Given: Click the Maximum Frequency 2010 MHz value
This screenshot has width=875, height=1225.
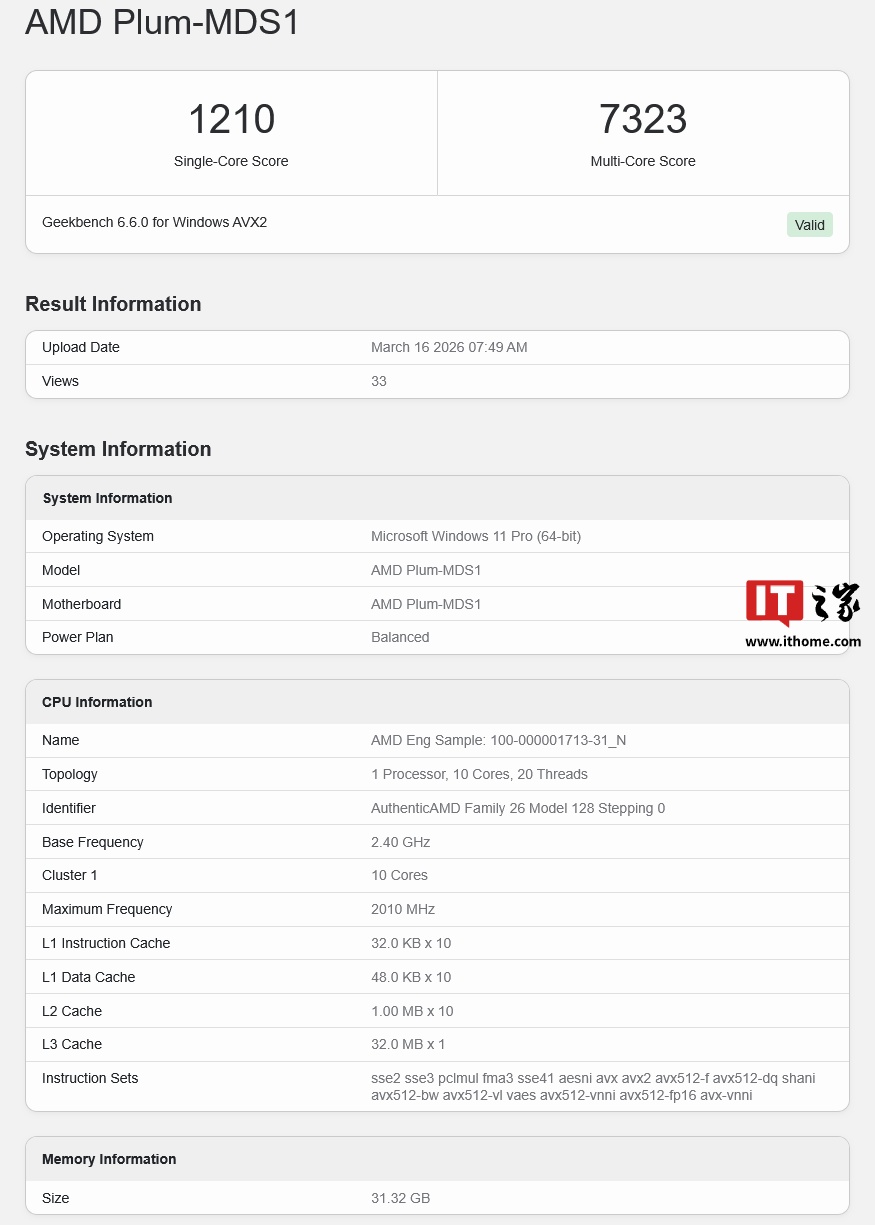Looking at the screenshot, I should pyautogui.click(x=403, y=909).
